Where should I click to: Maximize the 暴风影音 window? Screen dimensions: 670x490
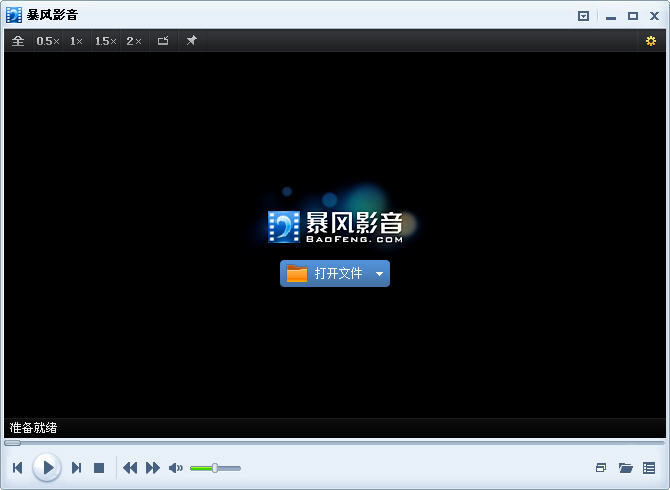pos(633,16)
